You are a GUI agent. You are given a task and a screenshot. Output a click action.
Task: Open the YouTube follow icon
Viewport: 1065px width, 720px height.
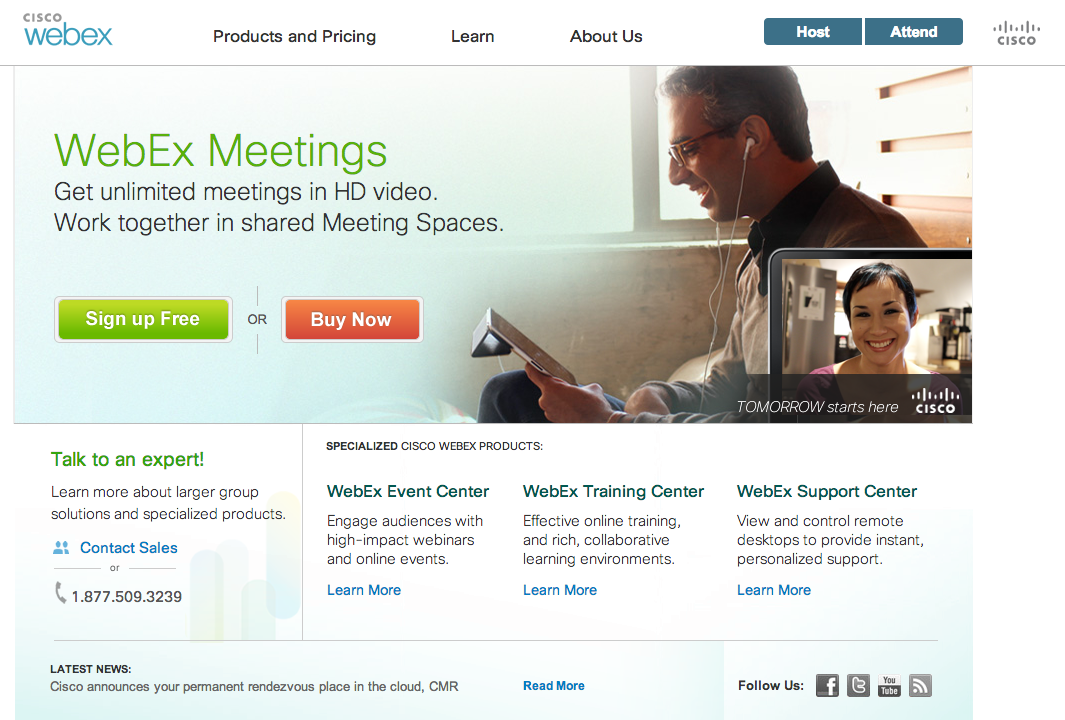[889, 685]
